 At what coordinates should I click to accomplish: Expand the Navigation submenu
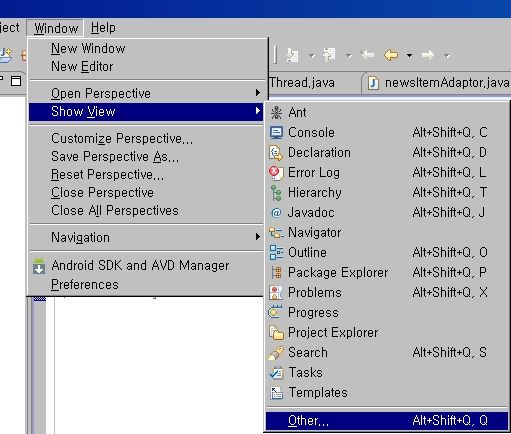[x=146, y=237]
